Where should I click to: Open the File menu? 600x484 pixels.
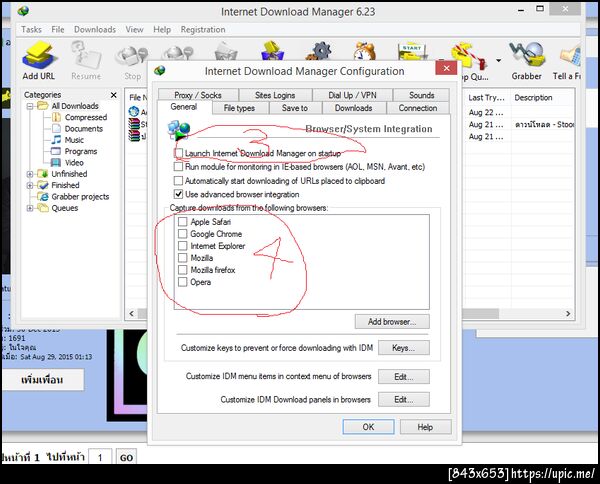click(x=58, y=29)
